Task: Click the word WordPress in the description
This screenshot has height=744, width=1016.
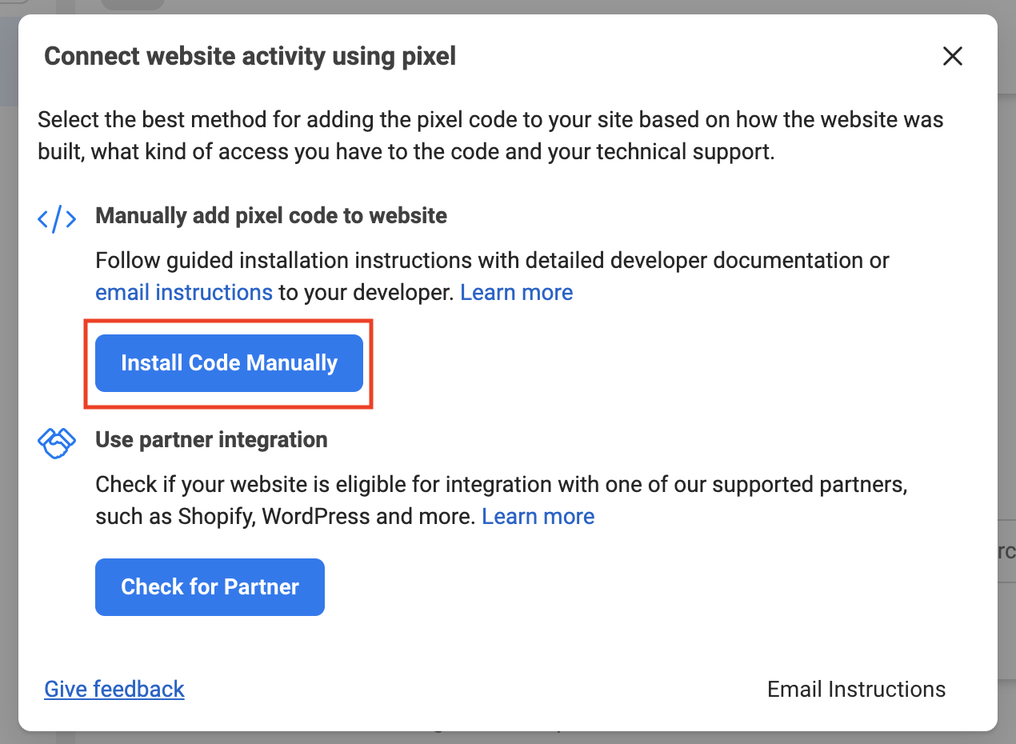Action: coord(318,517)
